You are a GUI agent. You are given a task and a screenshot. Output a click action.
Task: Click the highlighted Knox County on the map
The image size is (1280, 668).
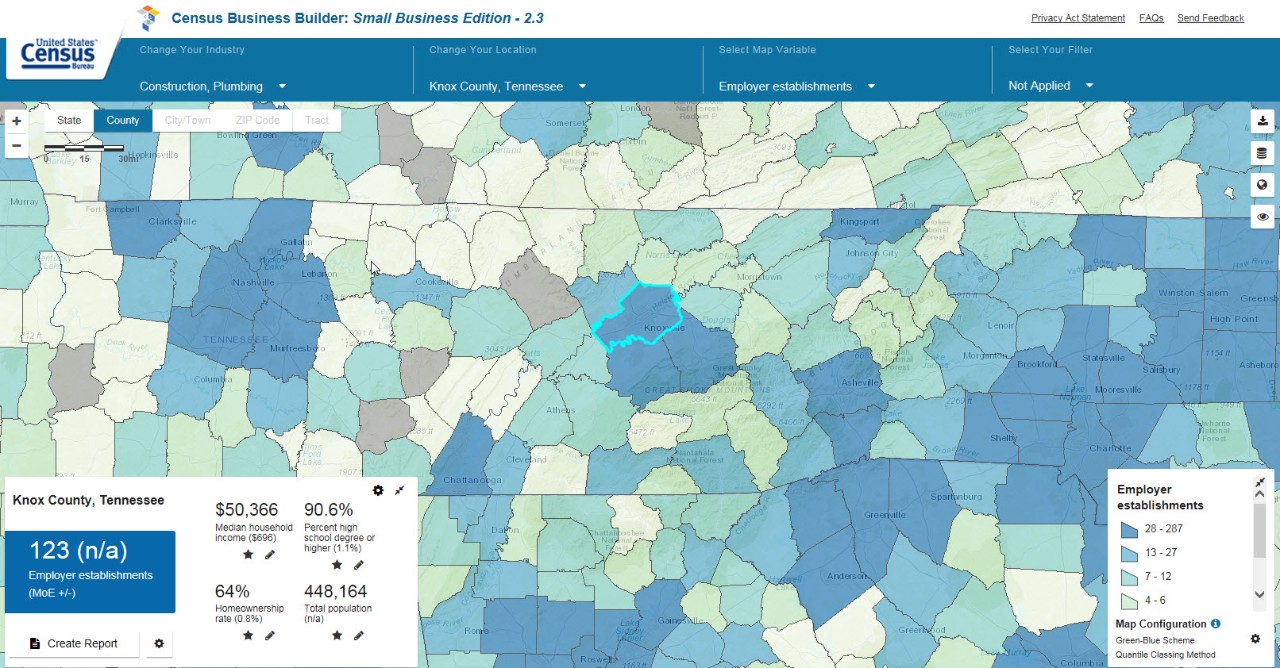(638, 317)
